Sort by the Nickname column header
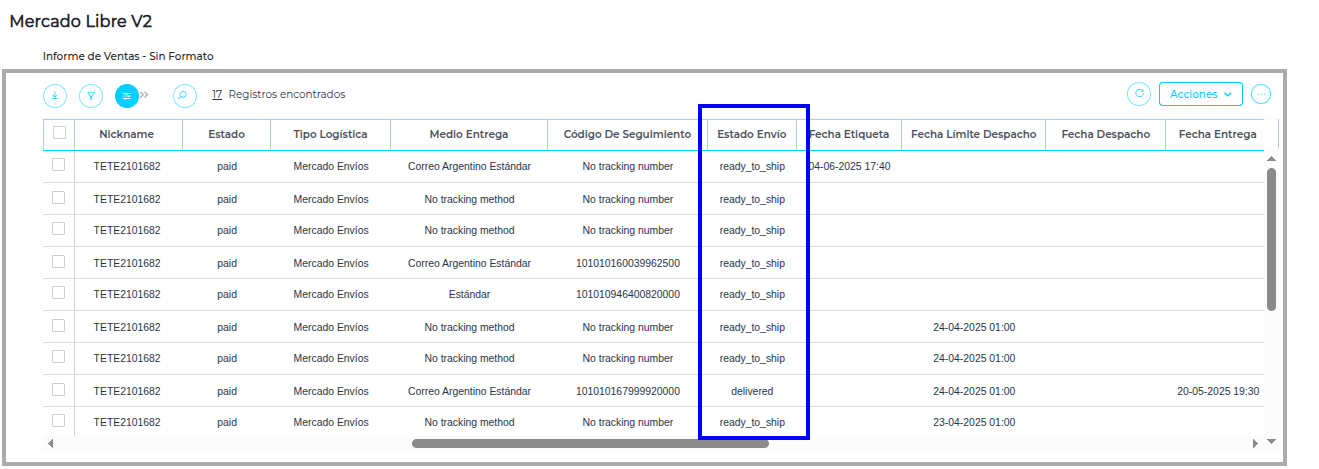 (x=127, y=134)
